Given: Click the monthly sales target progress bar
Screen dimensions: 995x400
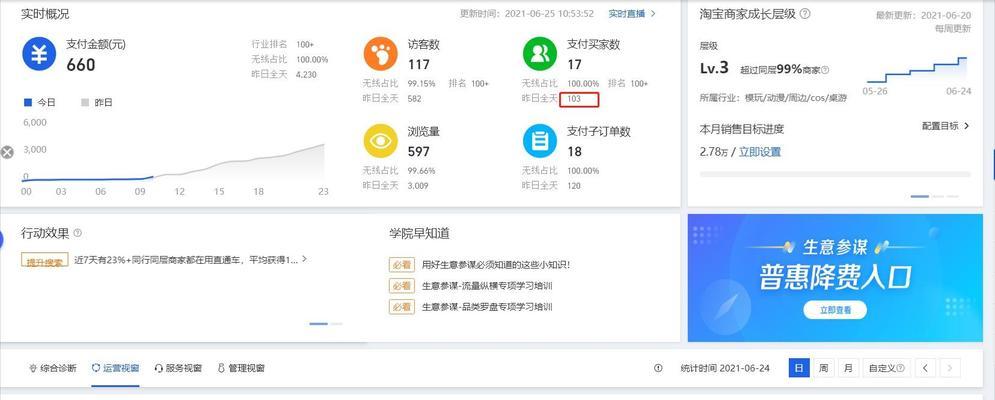Looking at the screenshot, I should coord(835,173).
